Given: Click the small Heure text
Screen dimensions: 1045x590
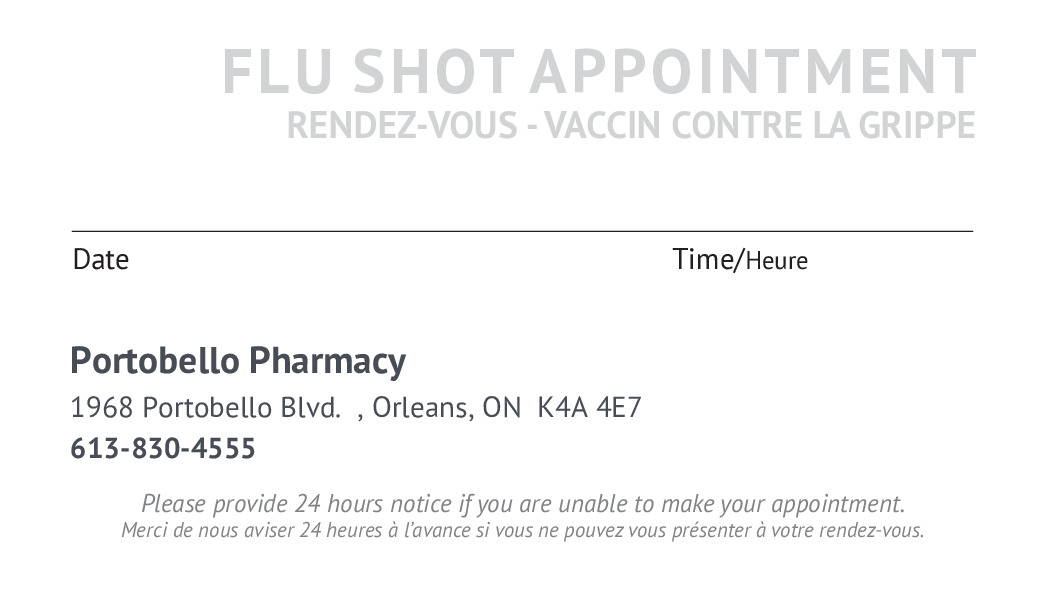Looking at the screenshot, I should tap(777, 262).
